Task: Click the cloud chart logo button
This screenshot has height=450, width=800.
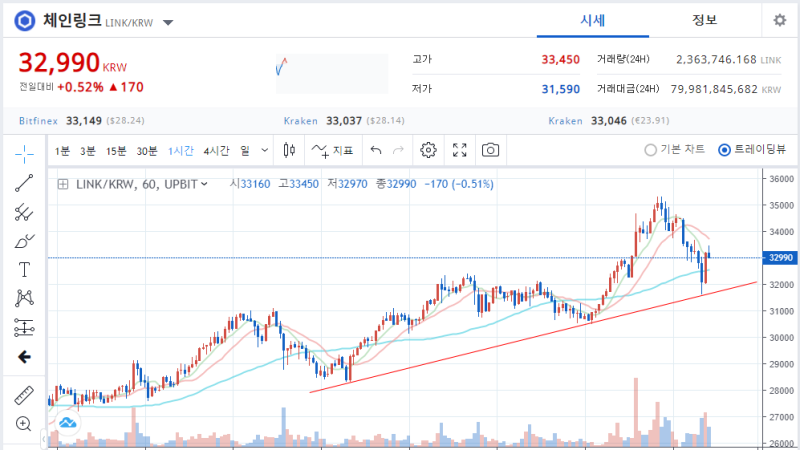Action: click(x=67, y=423)
